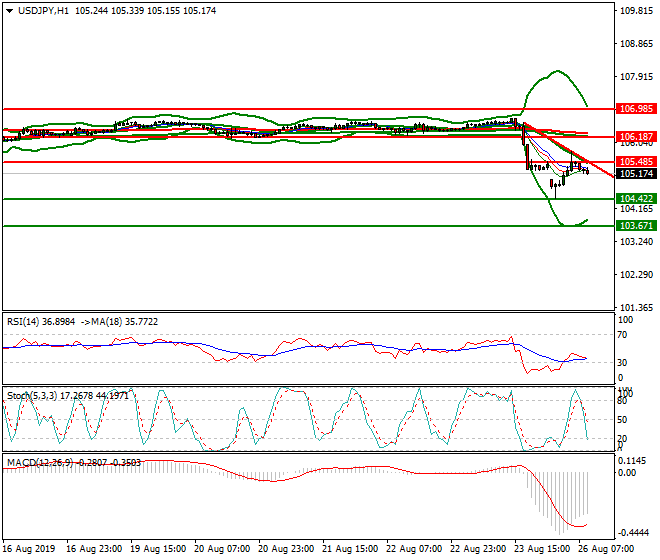Click the 103.671 green support level label
This screenshot has height=560, width=660.
coord(636,226)
